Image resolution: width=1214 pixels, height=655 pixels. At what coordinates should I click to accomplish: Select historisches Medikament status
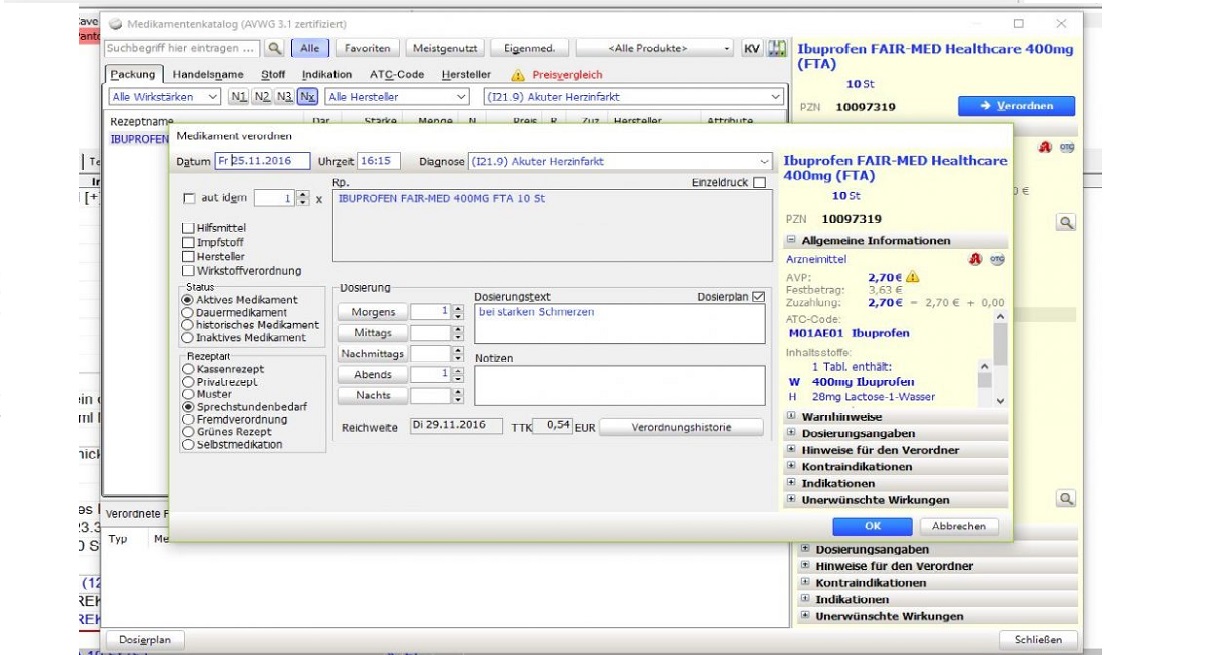pos(187,325)
